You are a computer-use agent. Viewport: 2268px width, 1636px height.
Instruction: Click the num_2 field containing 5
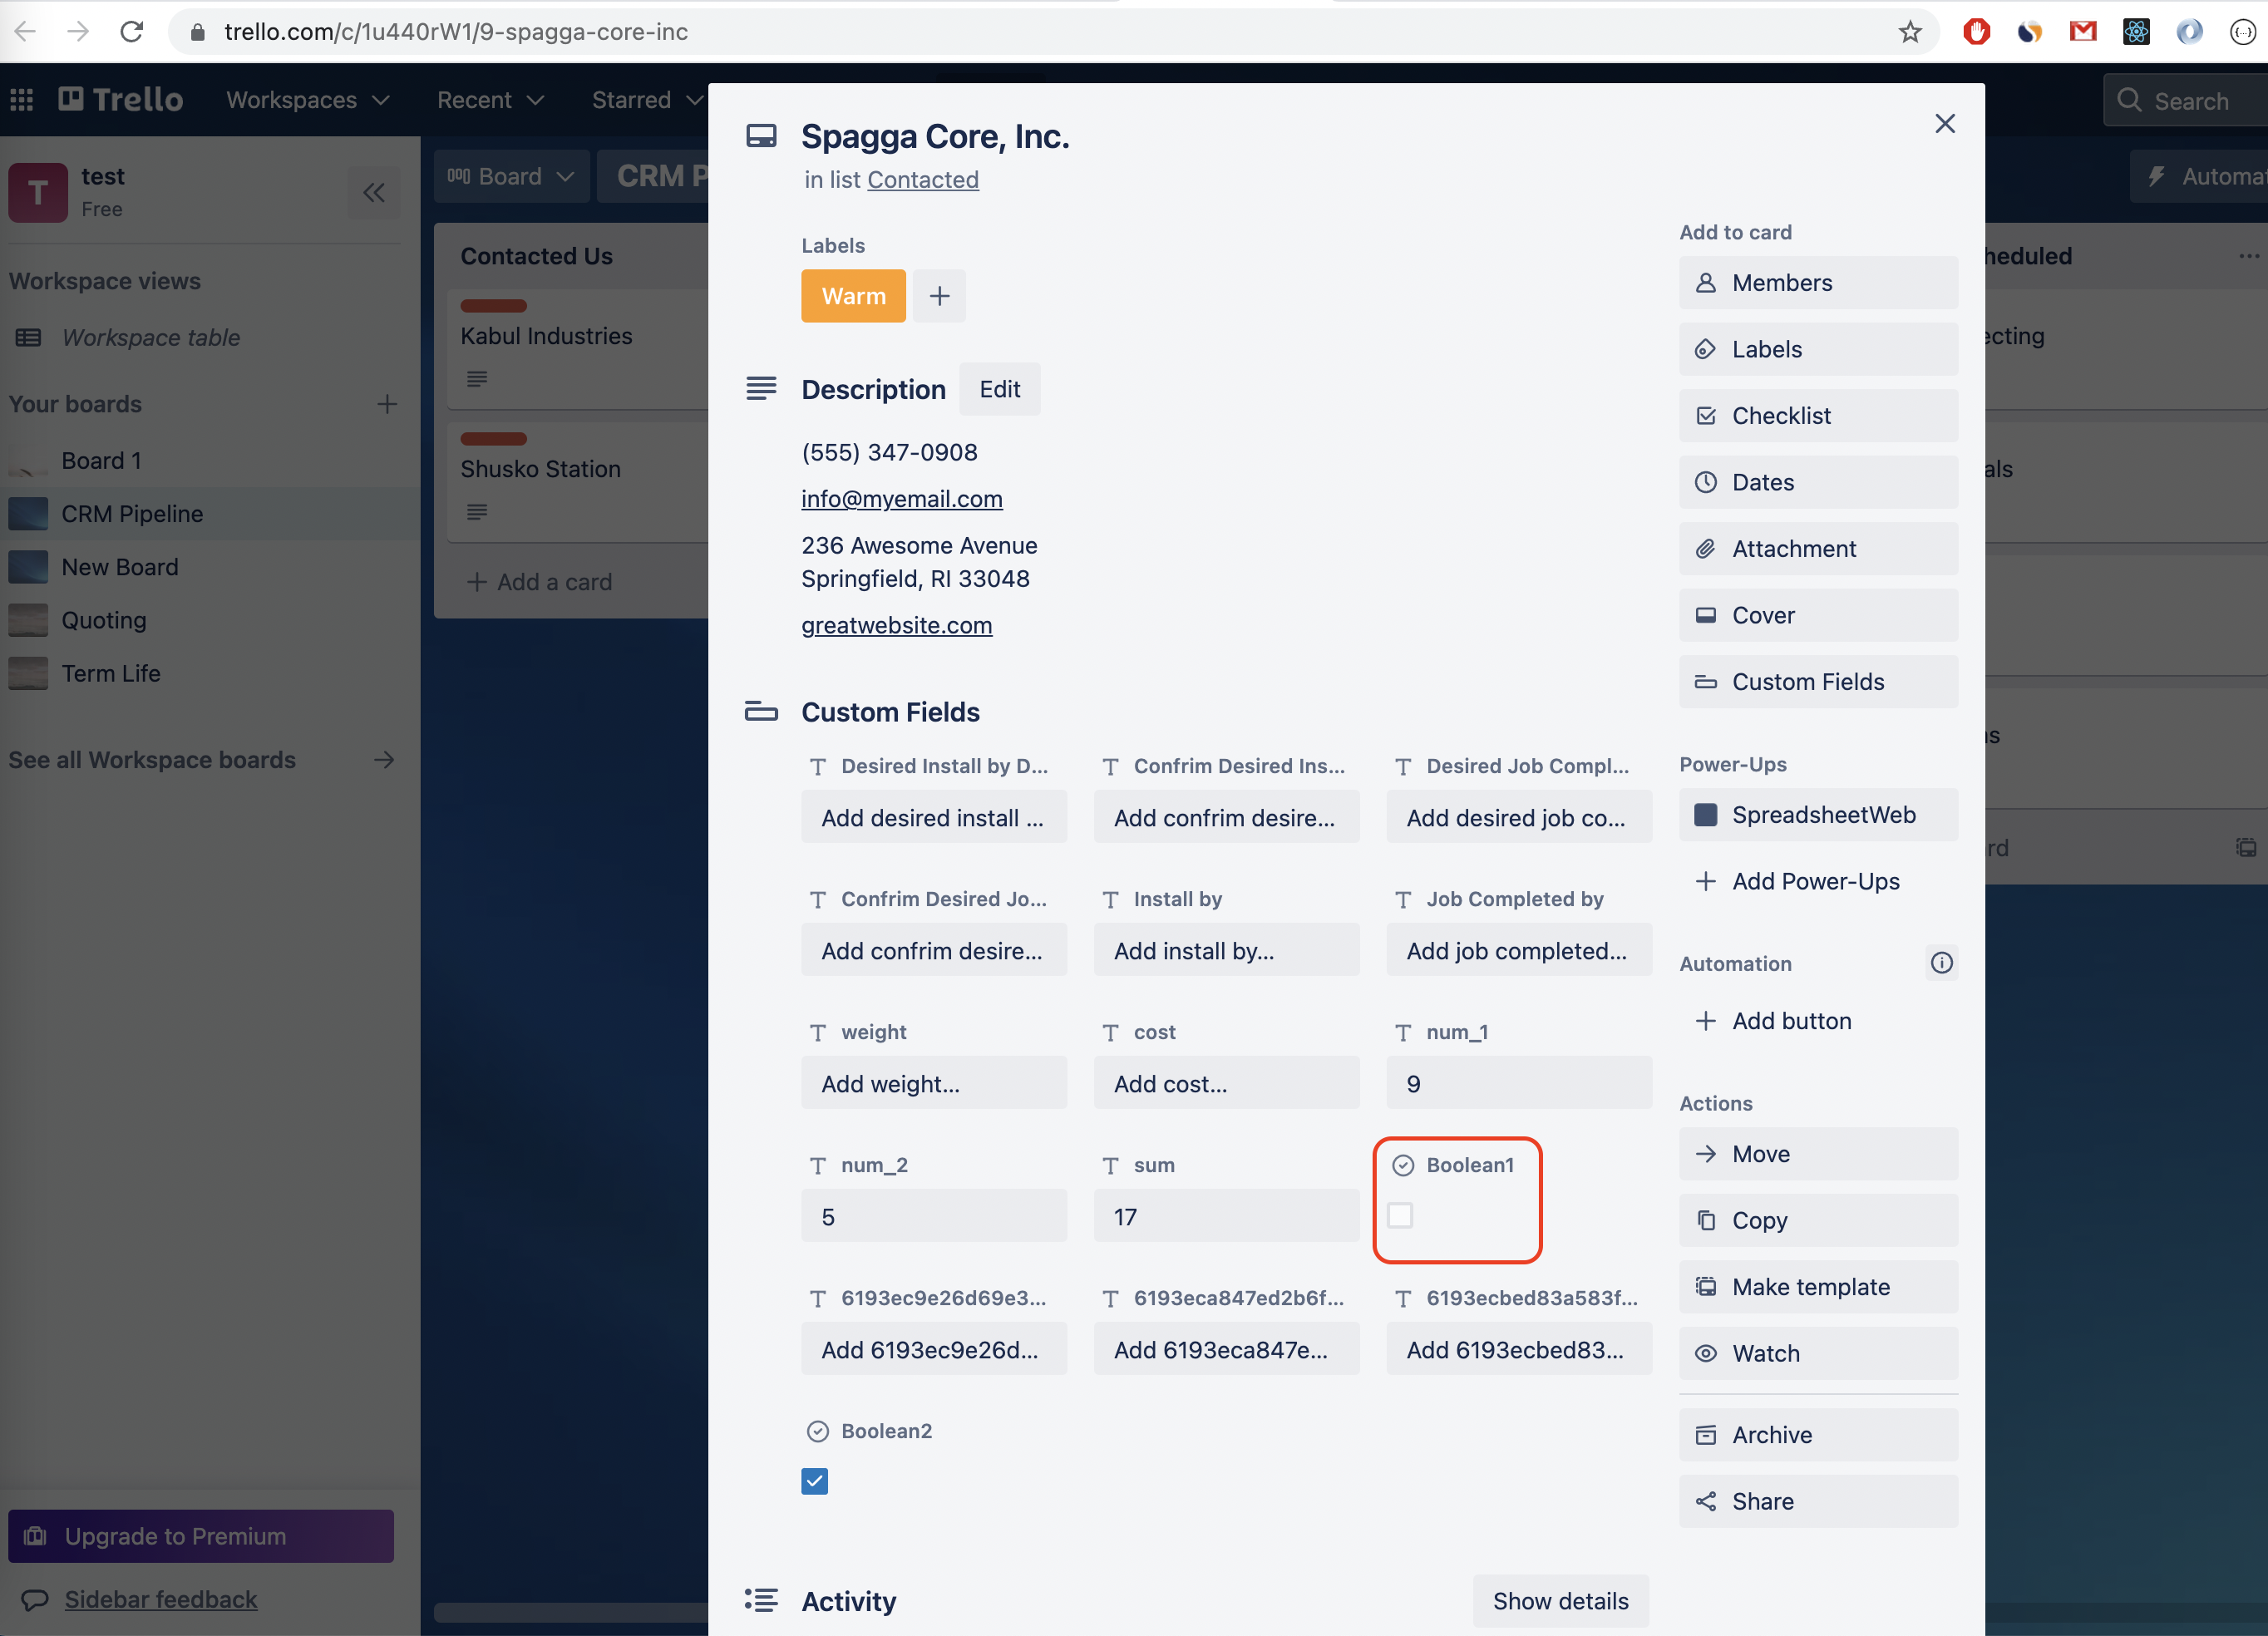point(933,1217)
